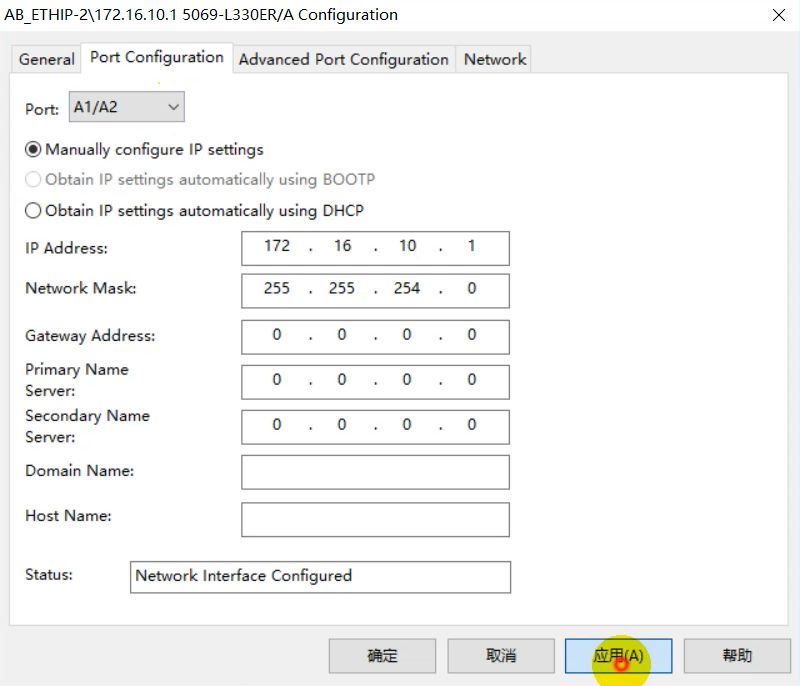Click IP Address last octet 1
The height and width of the screenshot is (686, 800).
click(x=472, y=246)
